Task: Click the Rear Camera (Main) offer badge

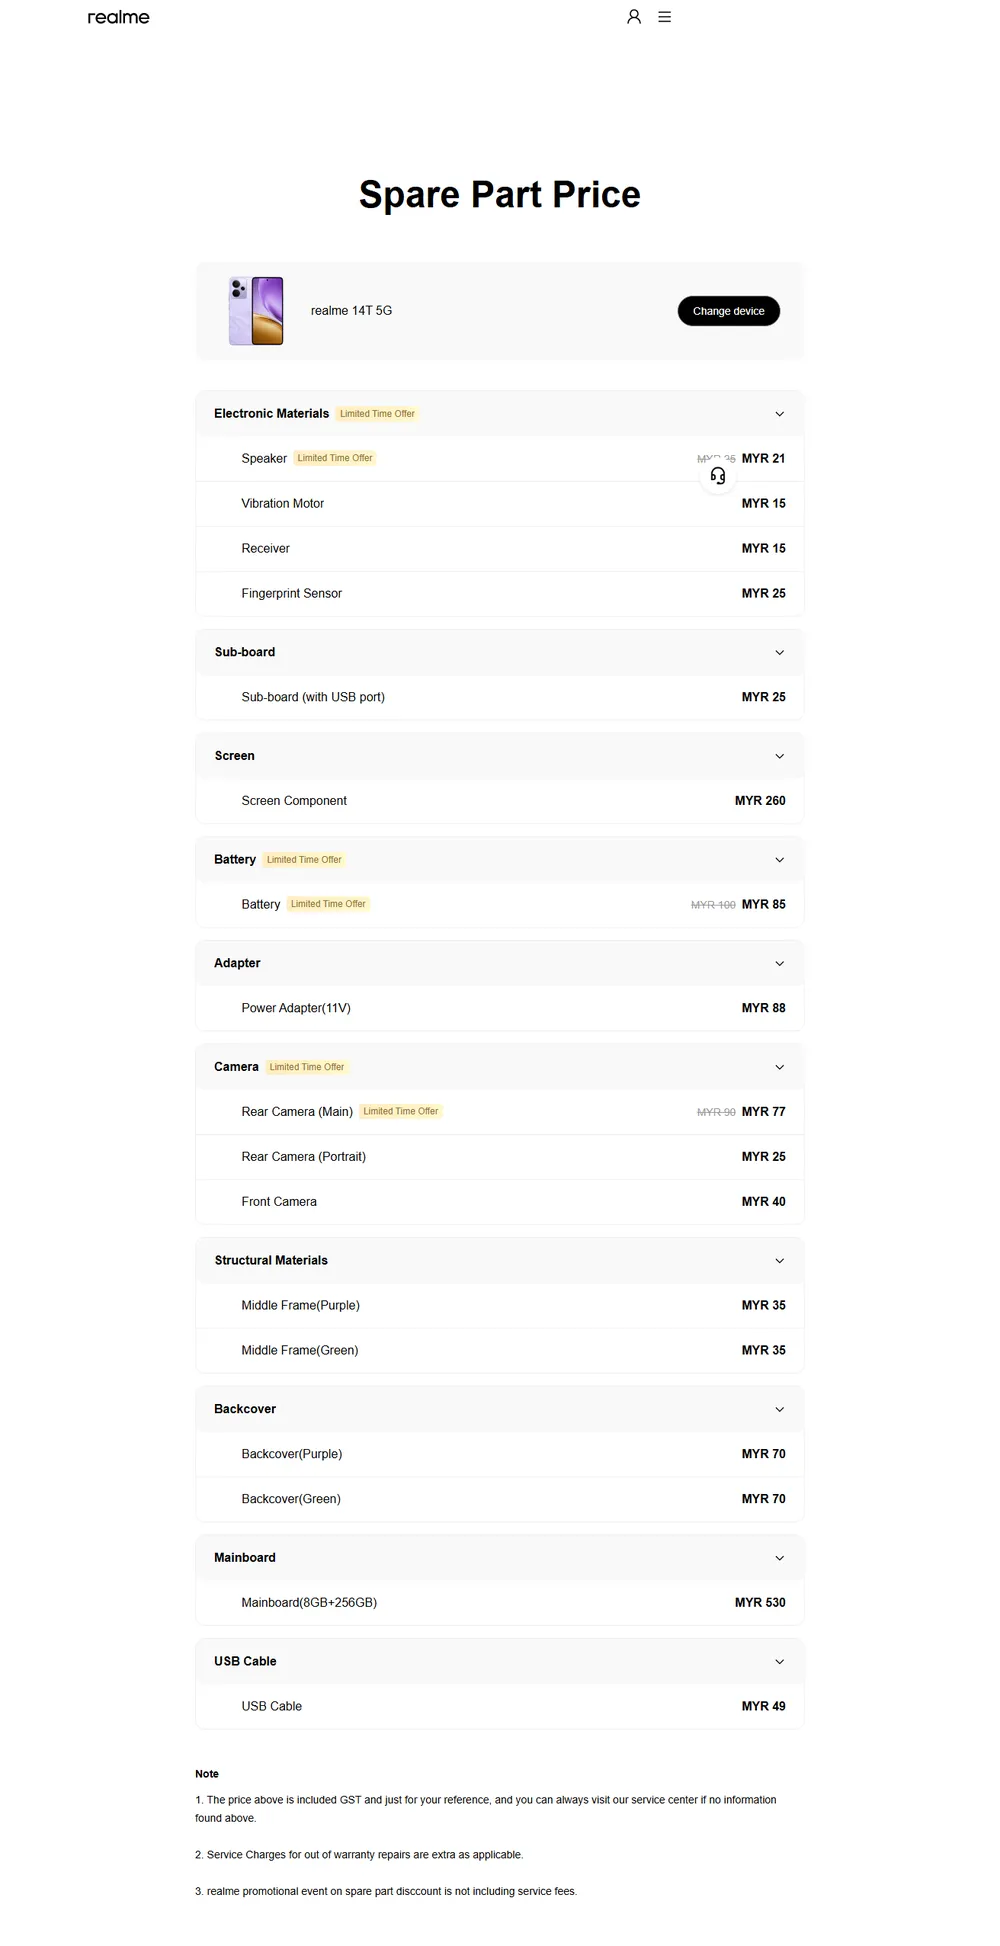Action: coord(401,1111)
